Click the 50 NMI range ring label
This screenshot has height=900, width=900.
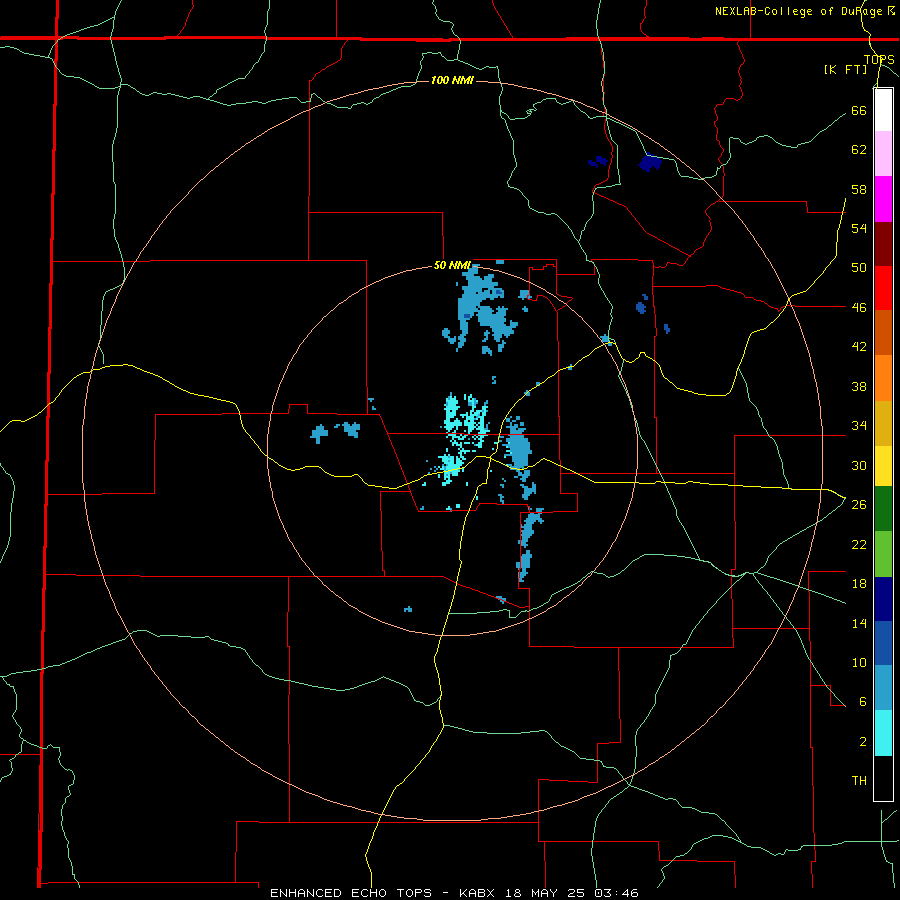452,265
